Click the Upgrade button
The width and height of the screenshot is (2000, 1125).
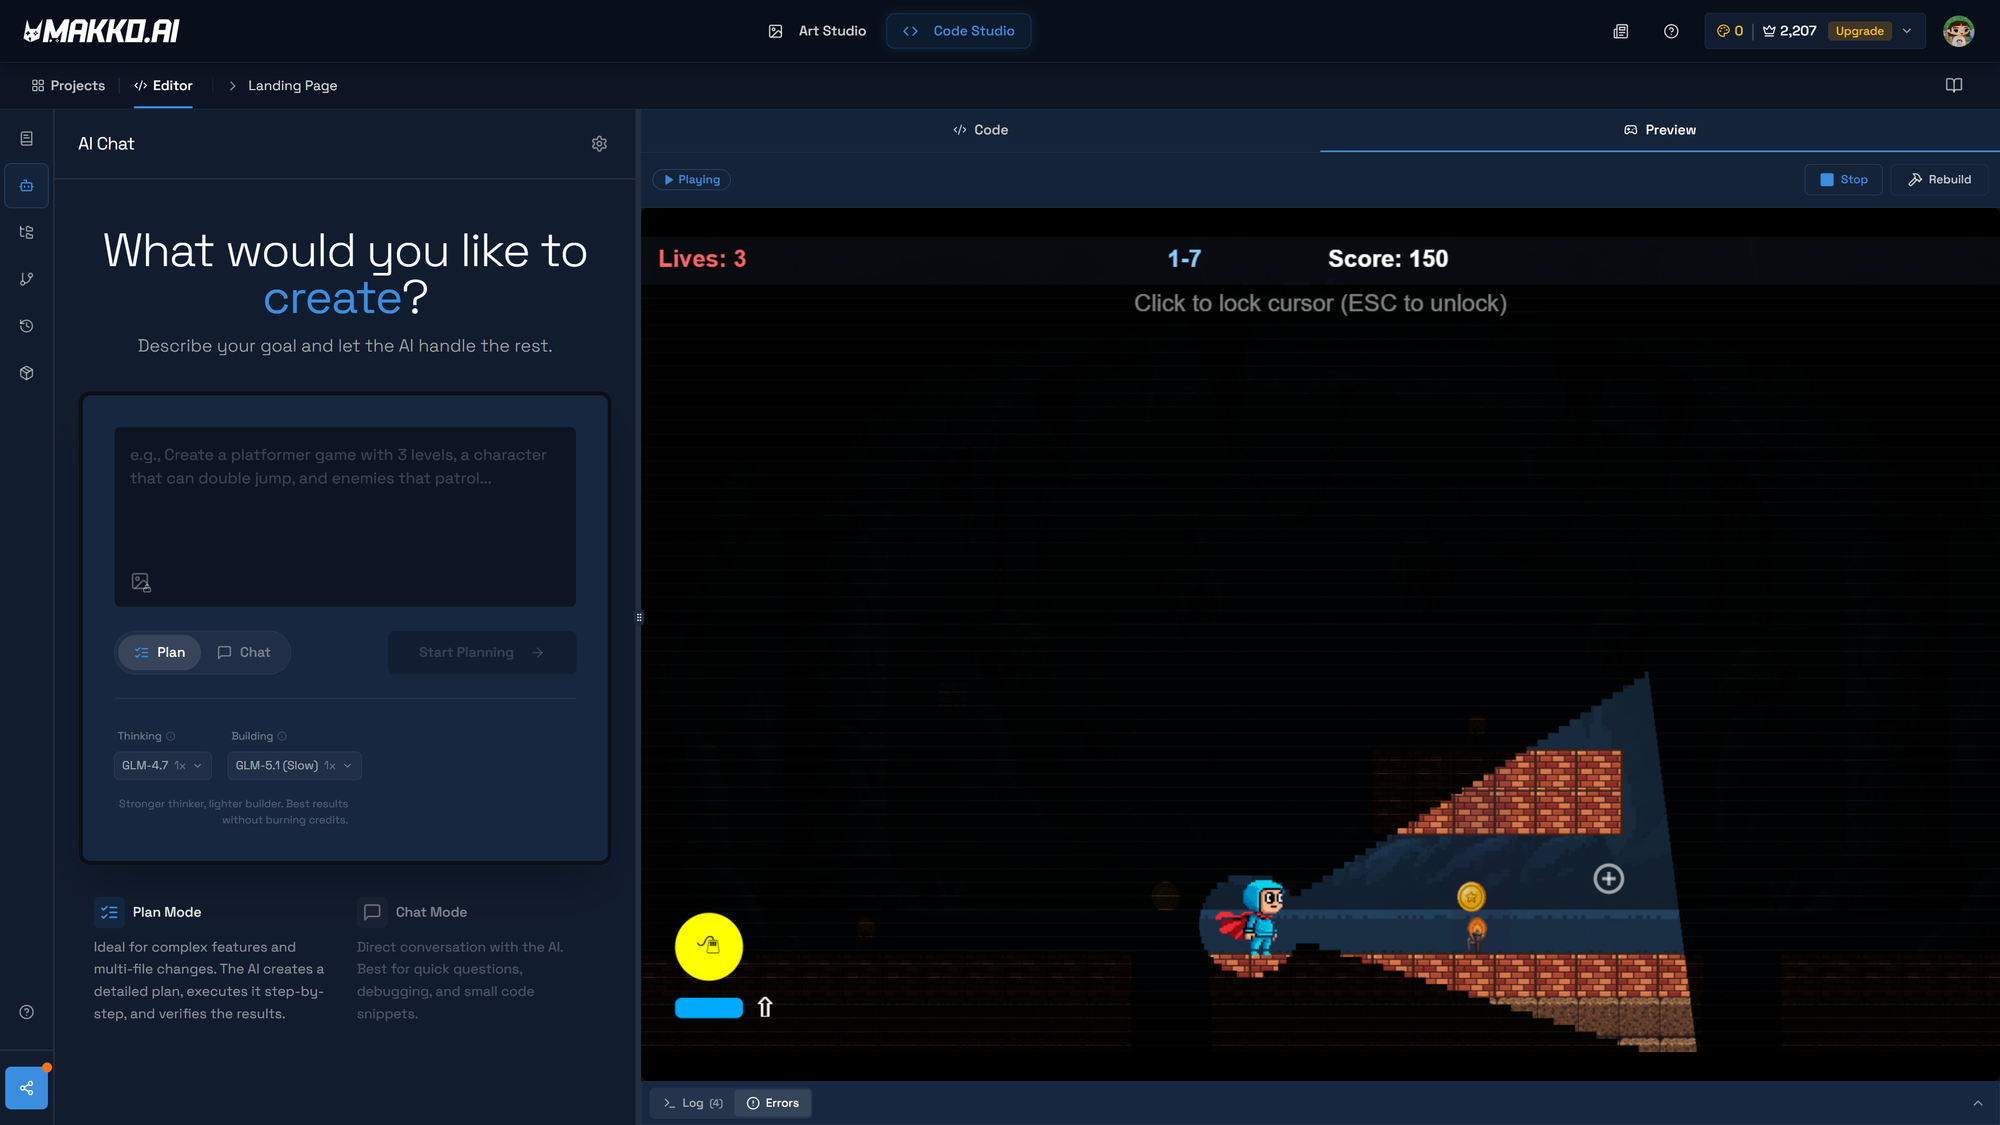click(x=1859, y=31)
